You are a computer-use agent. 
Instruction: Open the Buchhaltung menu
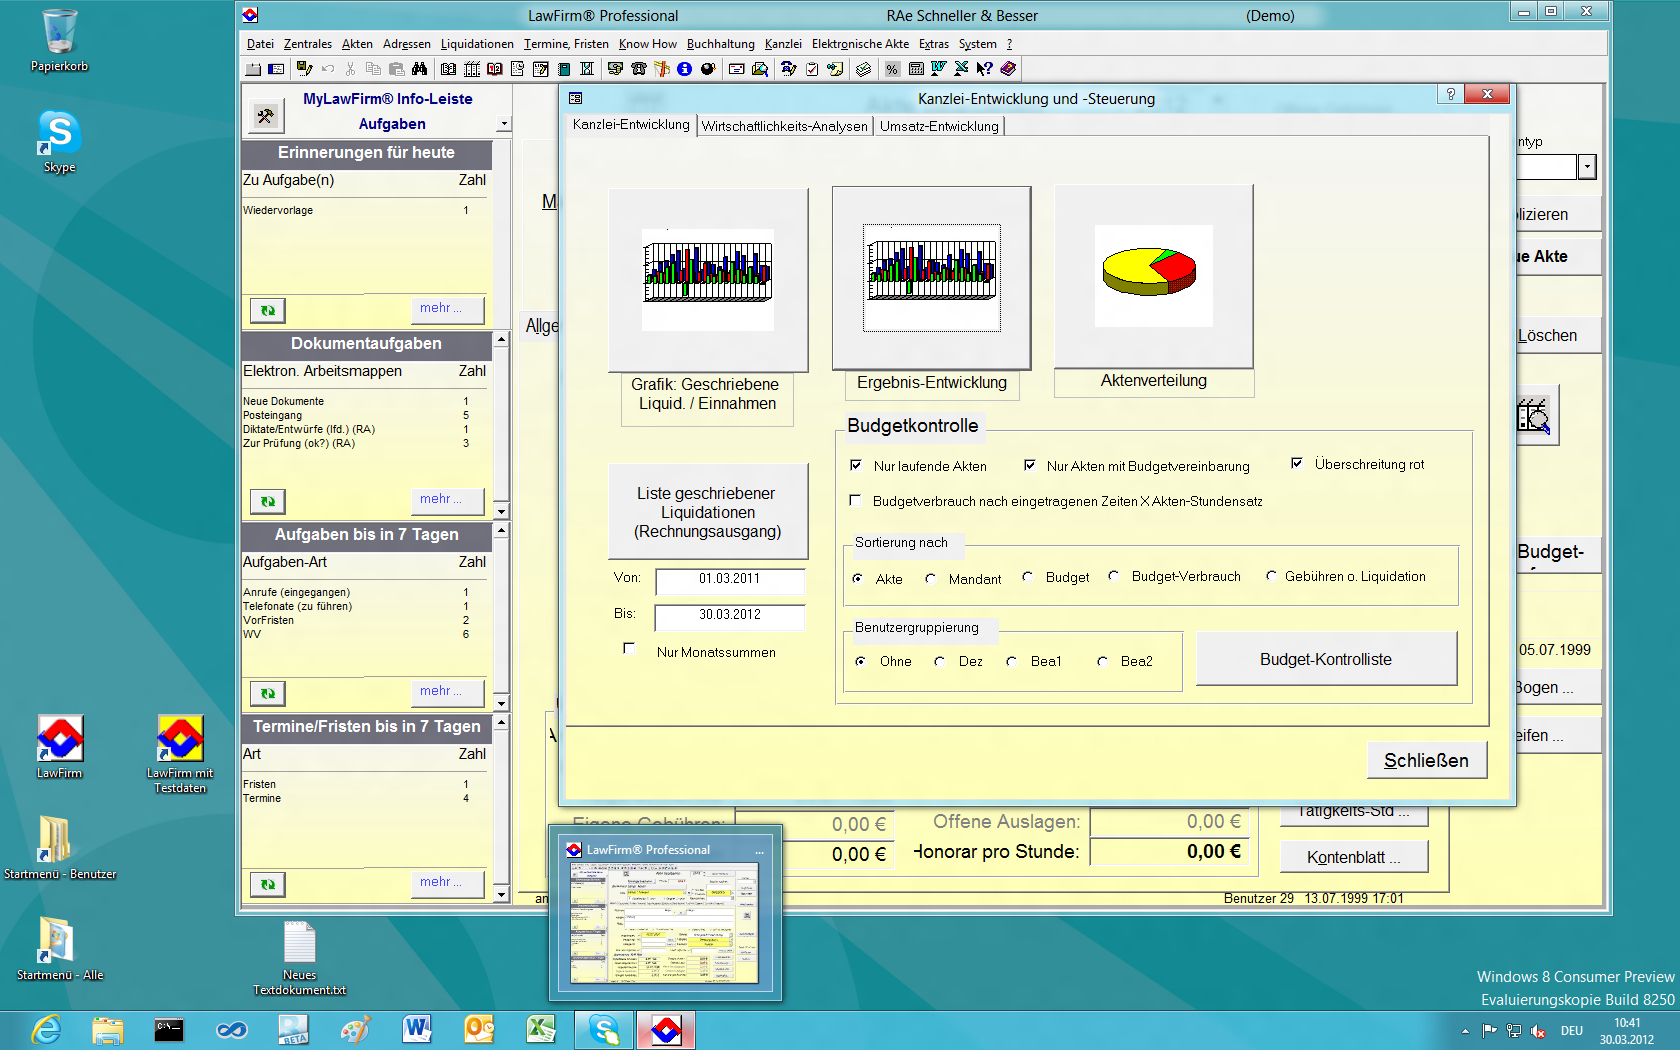point(720,44)
